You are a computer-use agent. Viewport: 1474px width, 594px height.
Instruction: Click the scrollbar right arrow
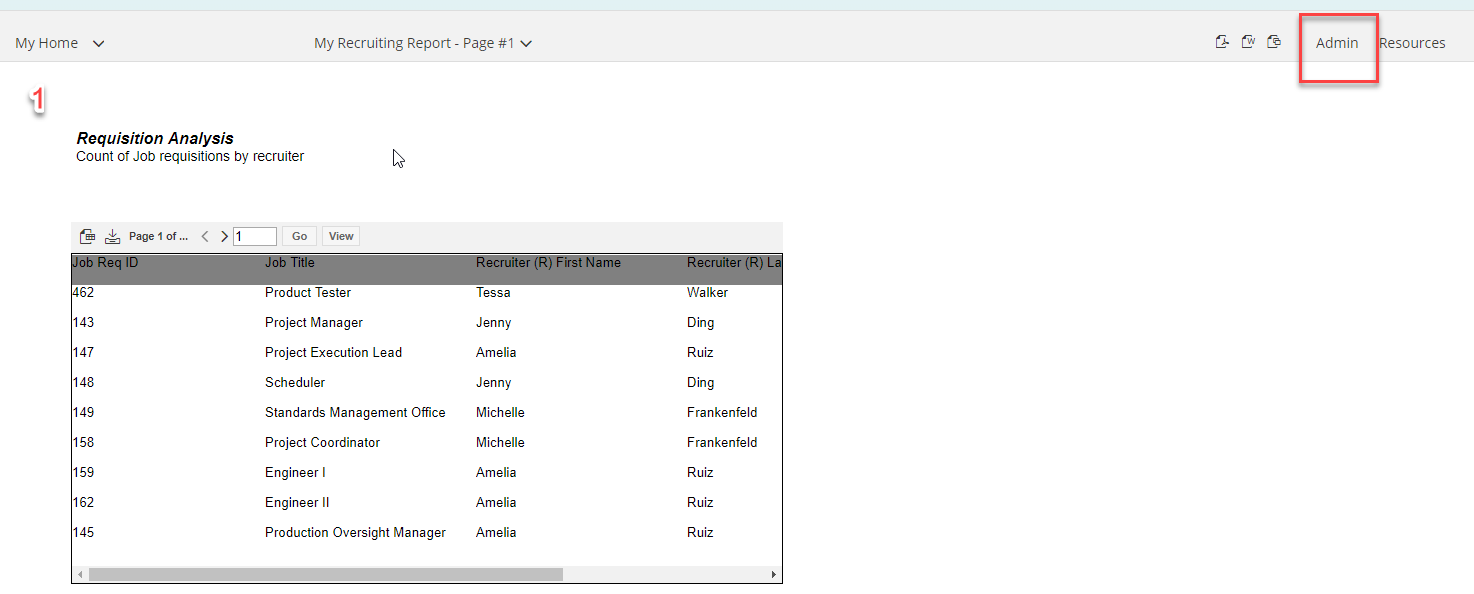(774, 575)
